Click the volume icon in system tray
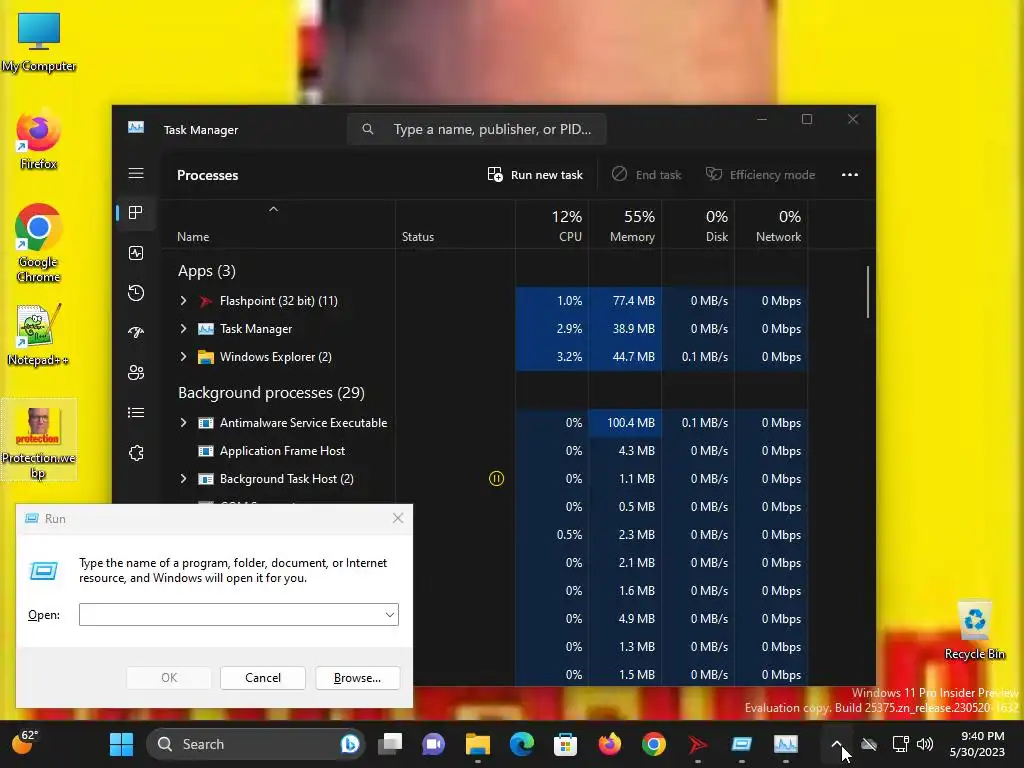Image resolution: width=1024 pixels, height=768 pixels. [925, 744]
